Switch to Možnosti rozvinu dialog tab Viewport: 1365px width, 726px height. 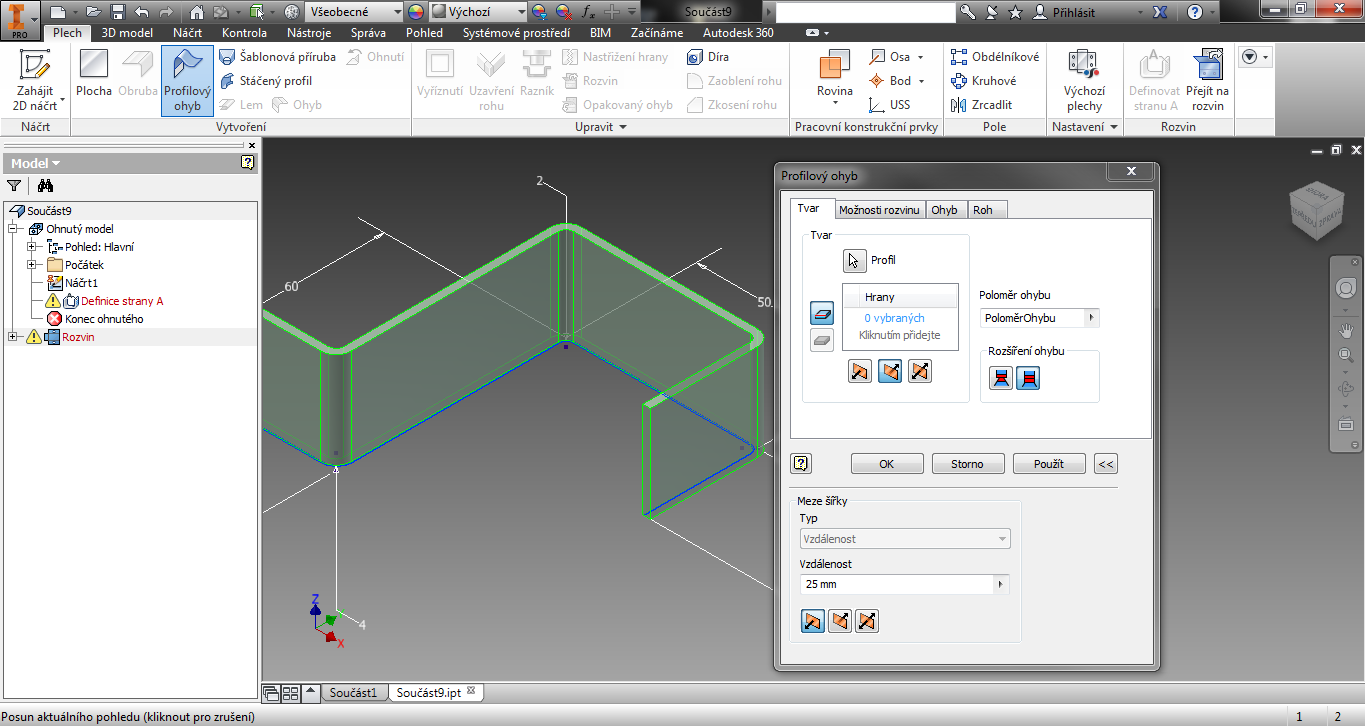pos(879,210)
